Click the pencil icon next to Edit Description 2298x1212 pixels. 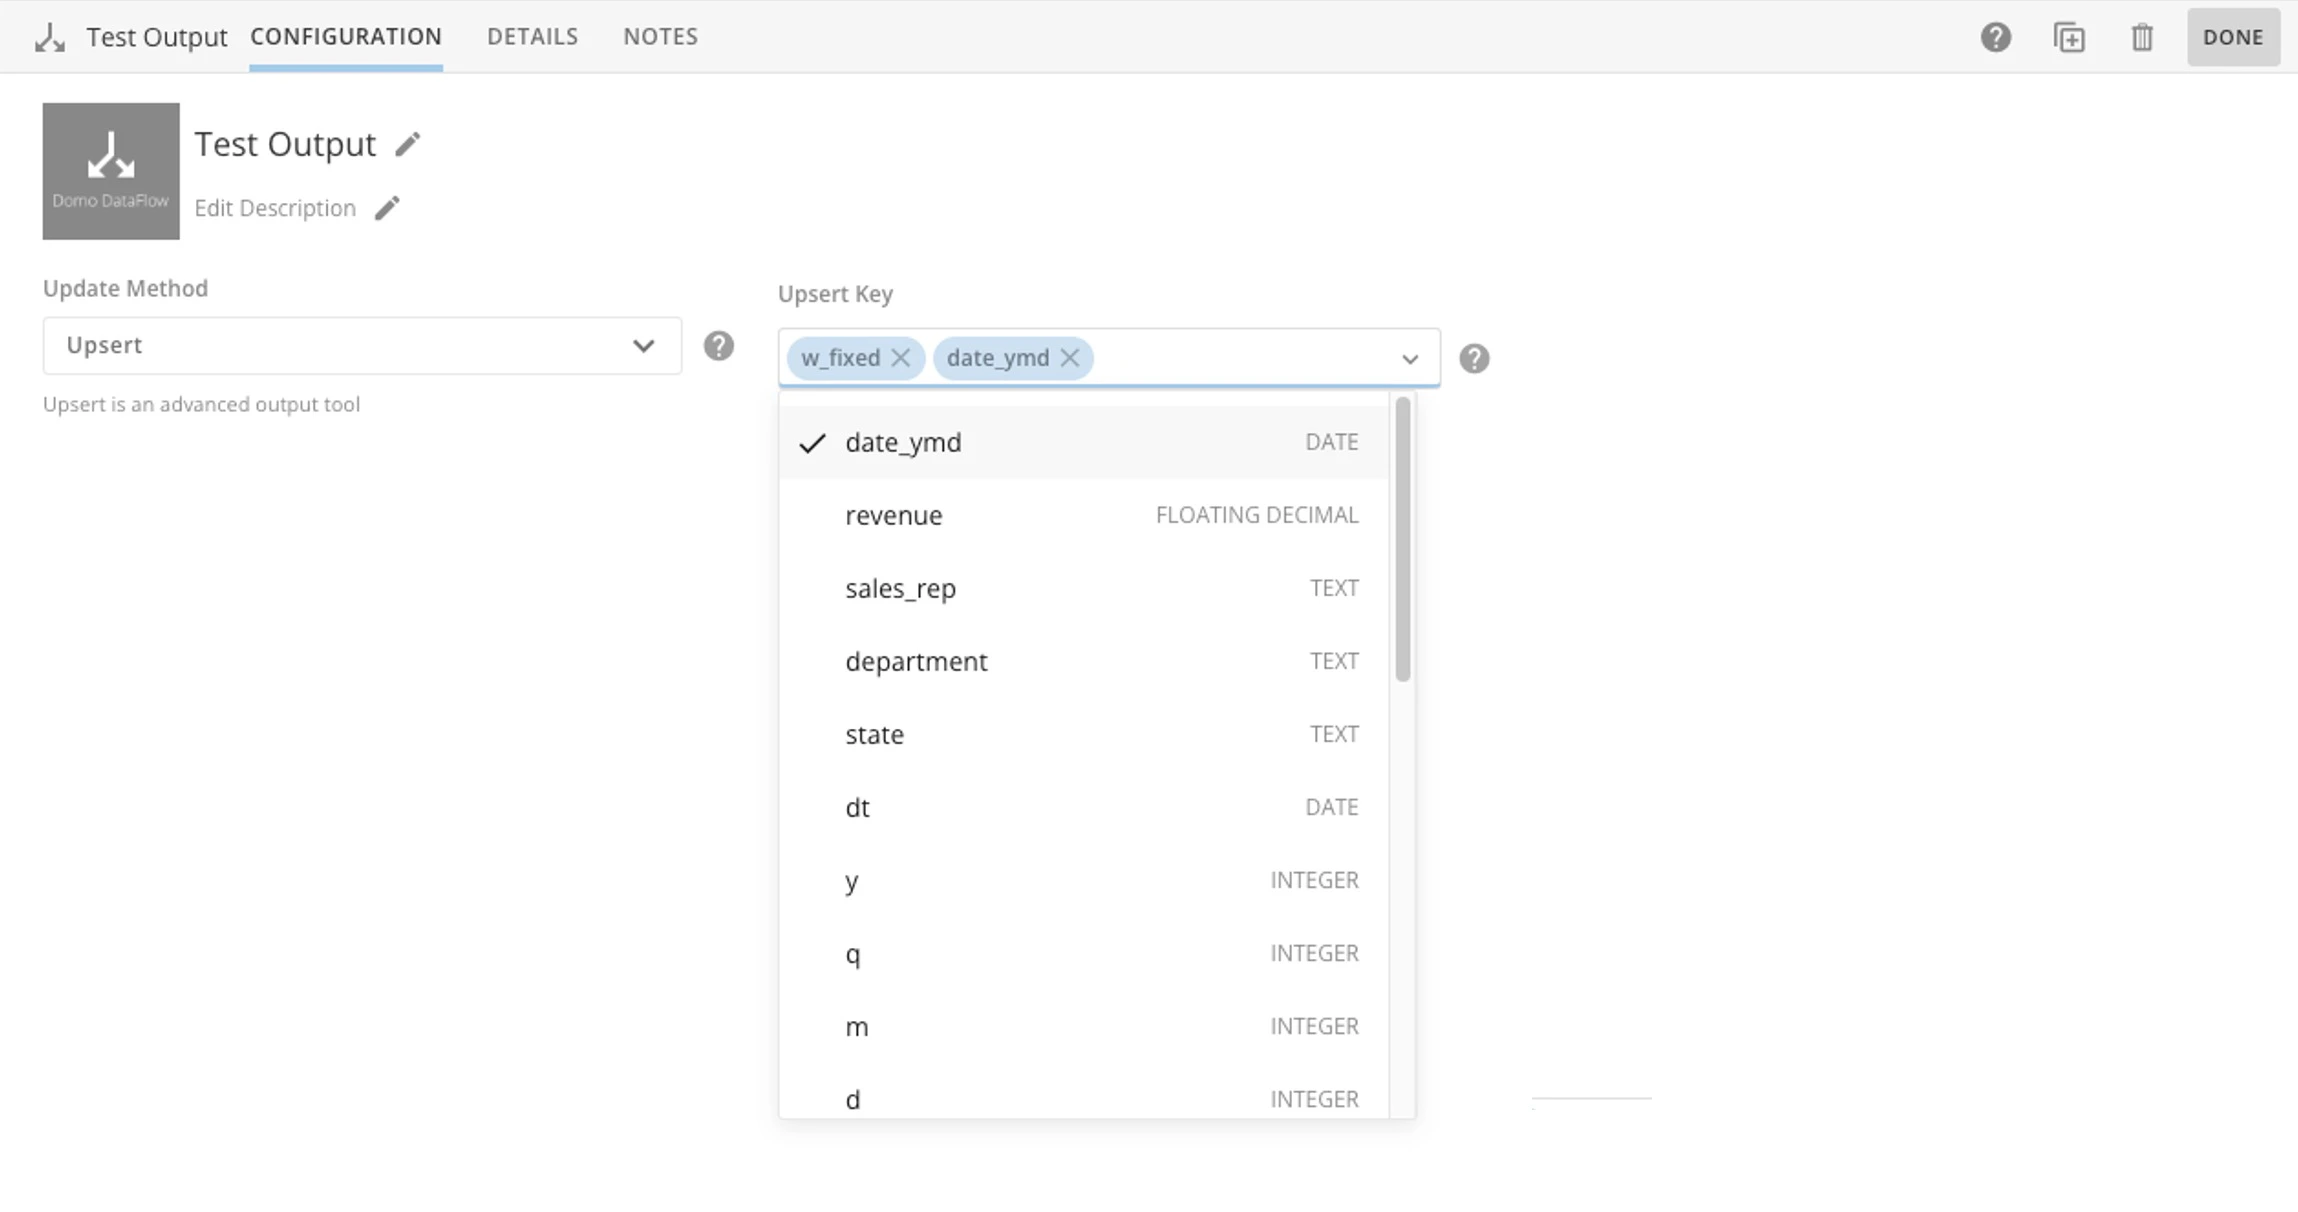tap(387, 208)
